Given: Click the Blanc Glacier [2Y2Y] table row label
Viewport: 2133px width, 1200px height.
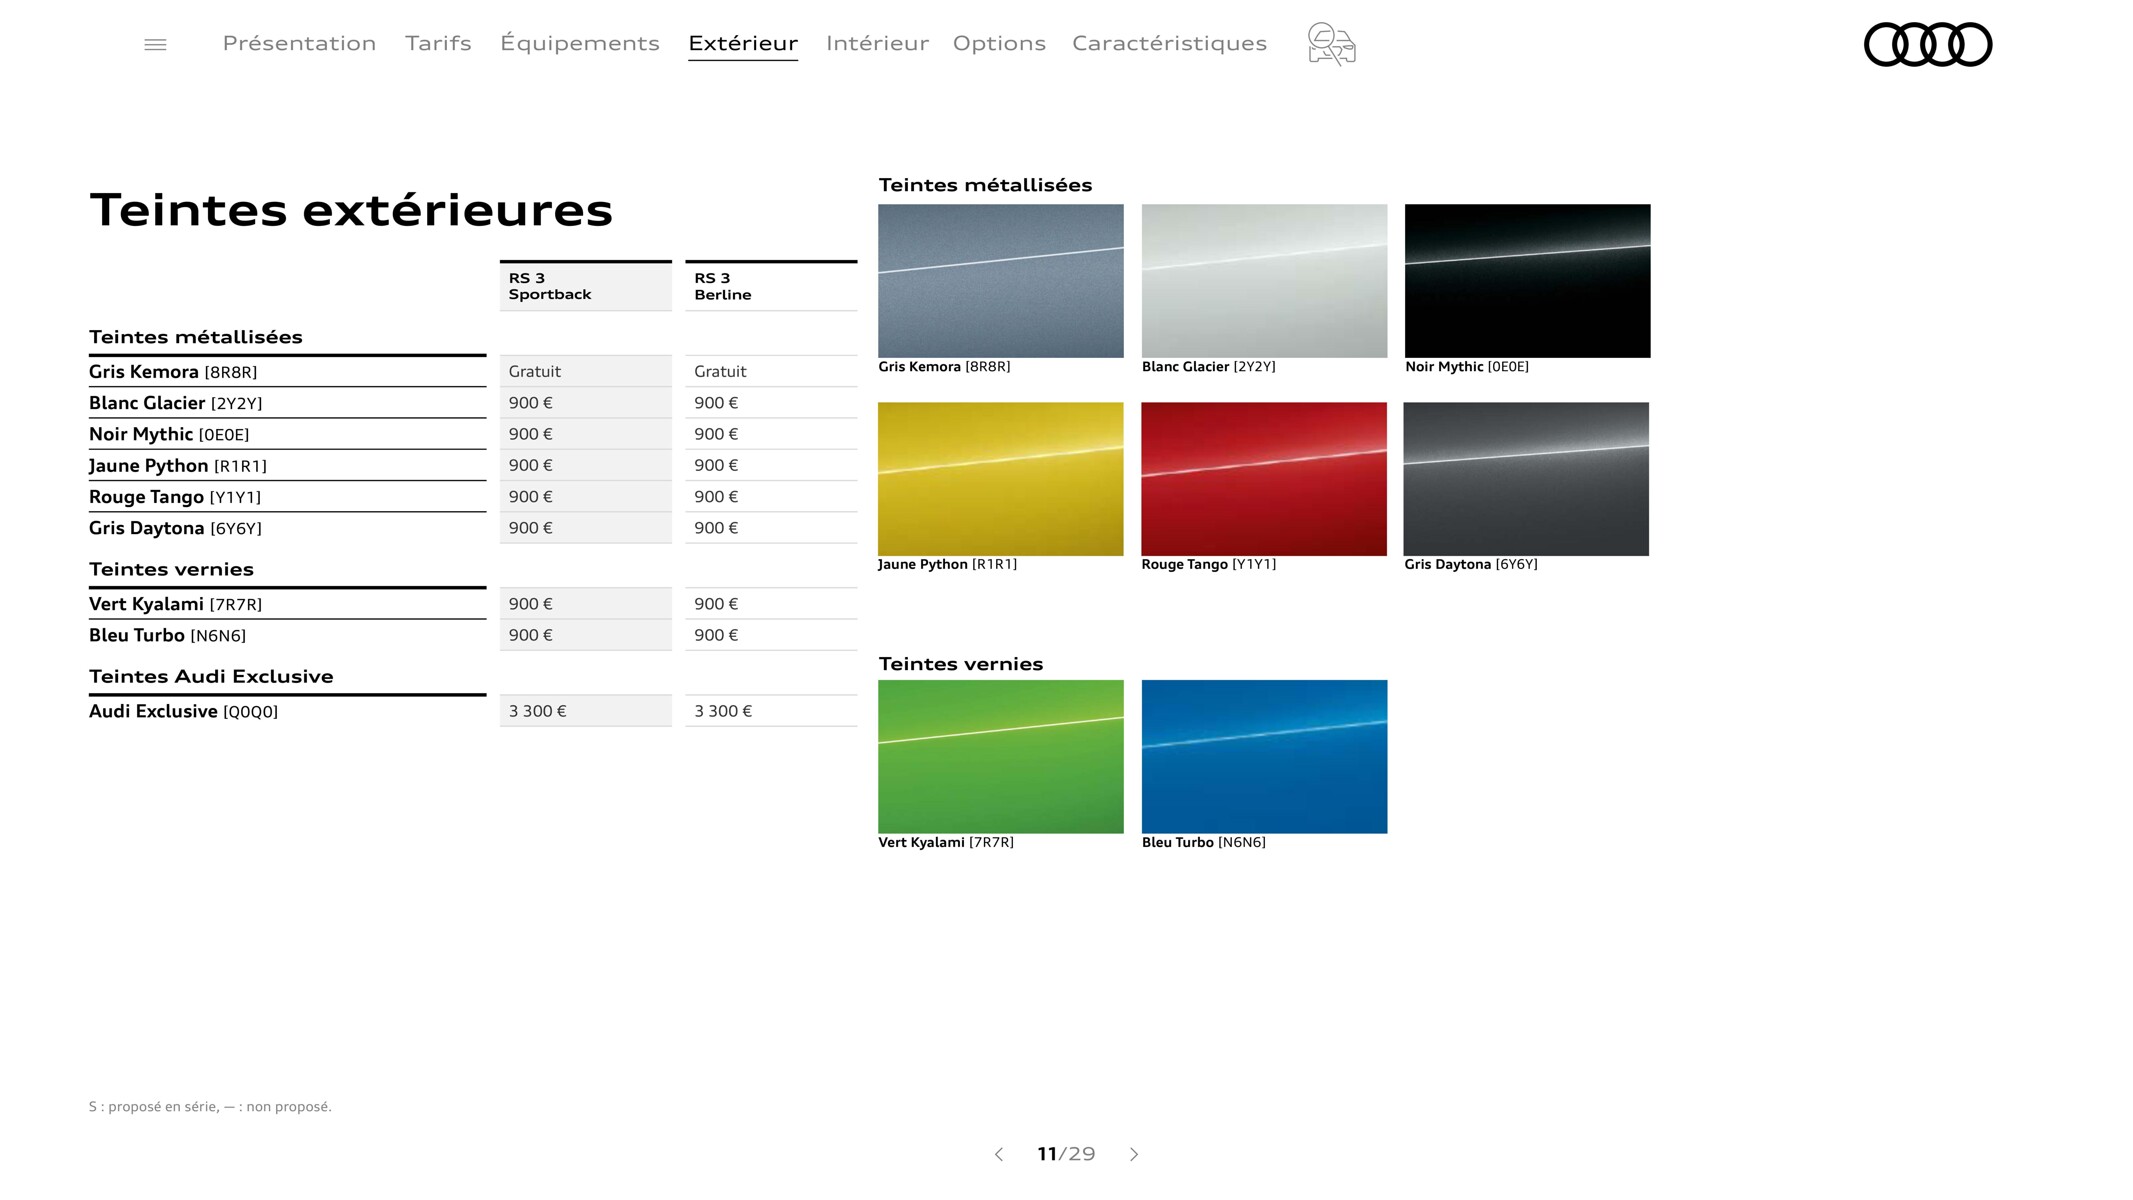Looking at the screenshot, I should [x=176, y=403].
